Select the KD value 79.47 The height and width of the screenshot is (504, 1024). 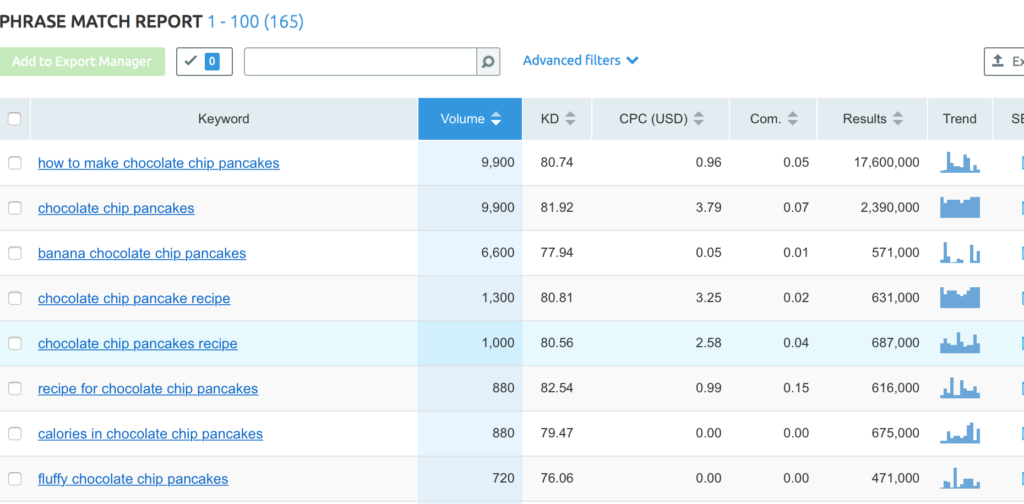pyautogui.click(x=557, y=433)
